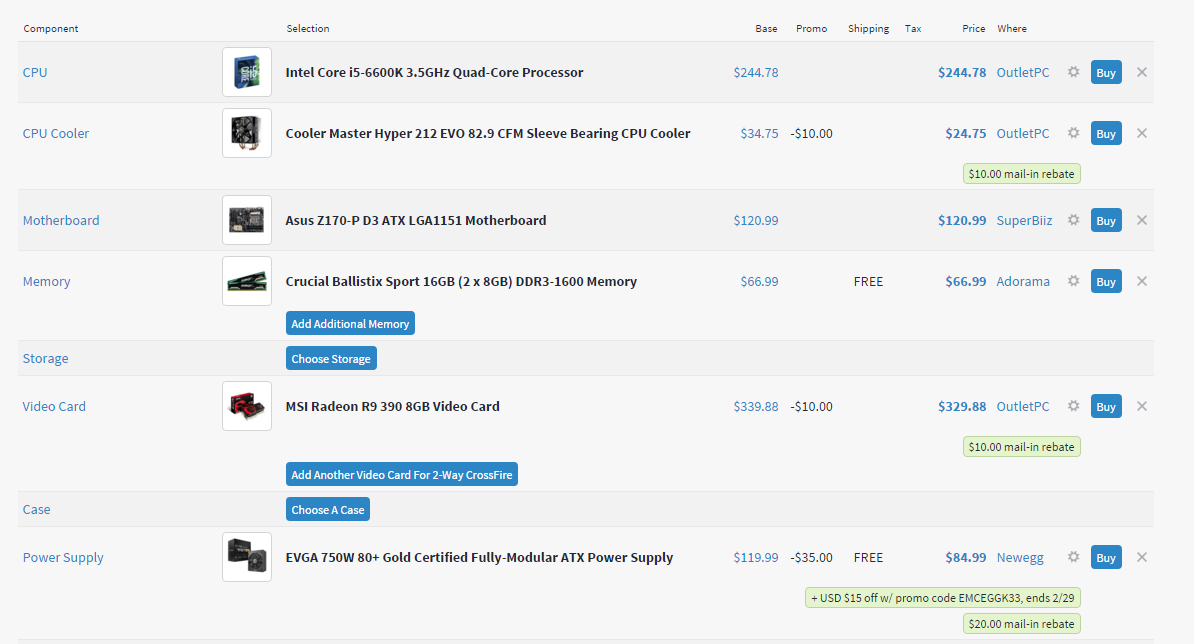The height and width of the screenshot is (644, 1194).
Task: Buy the Cooler Master Hyper 212 EVO
Action: (x=1106, y=133)
